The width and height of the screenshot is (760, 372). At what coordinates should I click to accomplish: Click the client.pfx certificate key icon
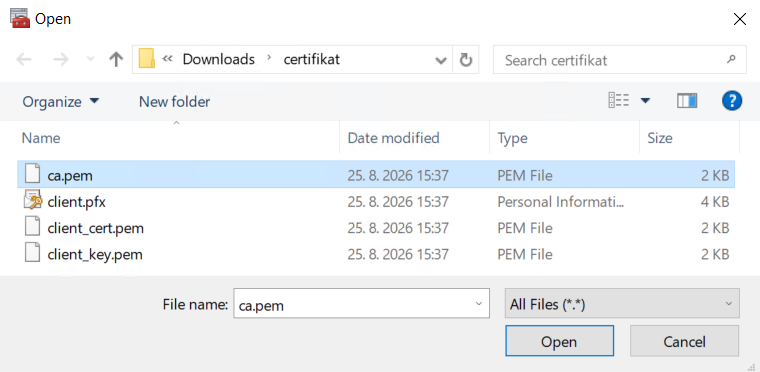pyautogui.click(x=33, y=200)
